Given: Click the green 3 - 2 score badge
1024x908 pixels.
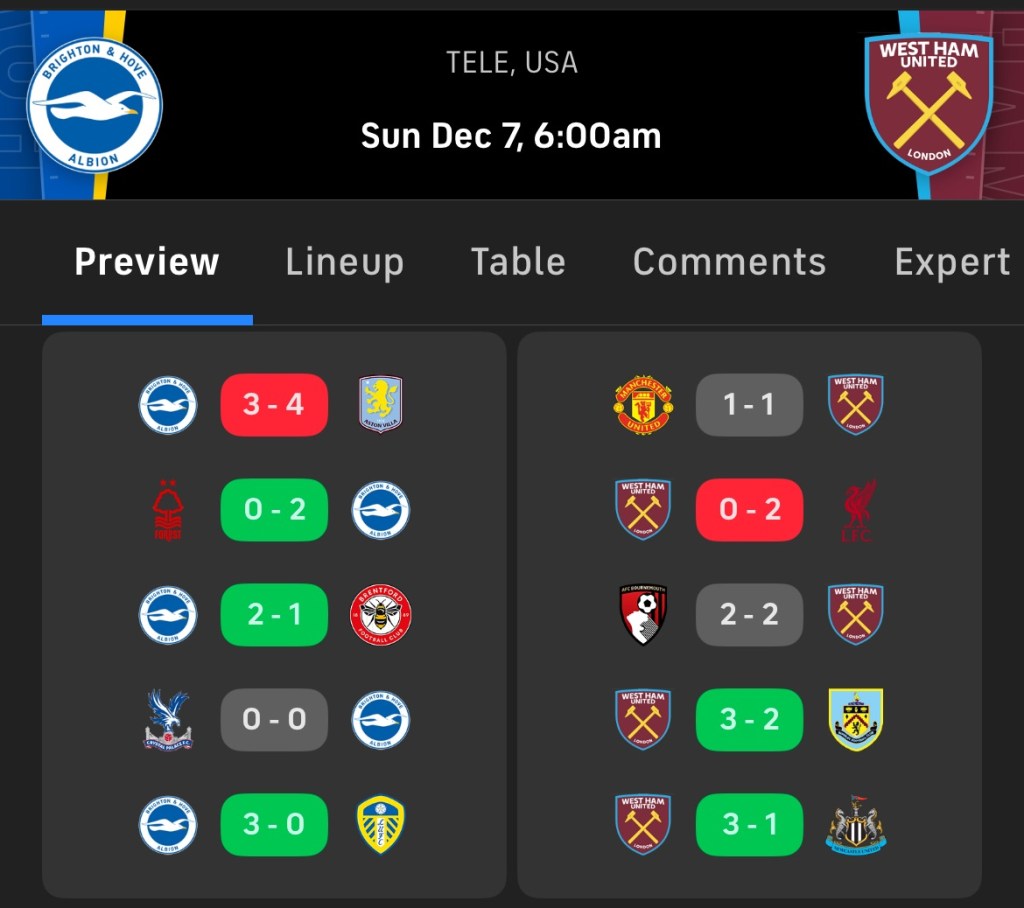Looking at the screenshot, I should click(x=749, y=720).
